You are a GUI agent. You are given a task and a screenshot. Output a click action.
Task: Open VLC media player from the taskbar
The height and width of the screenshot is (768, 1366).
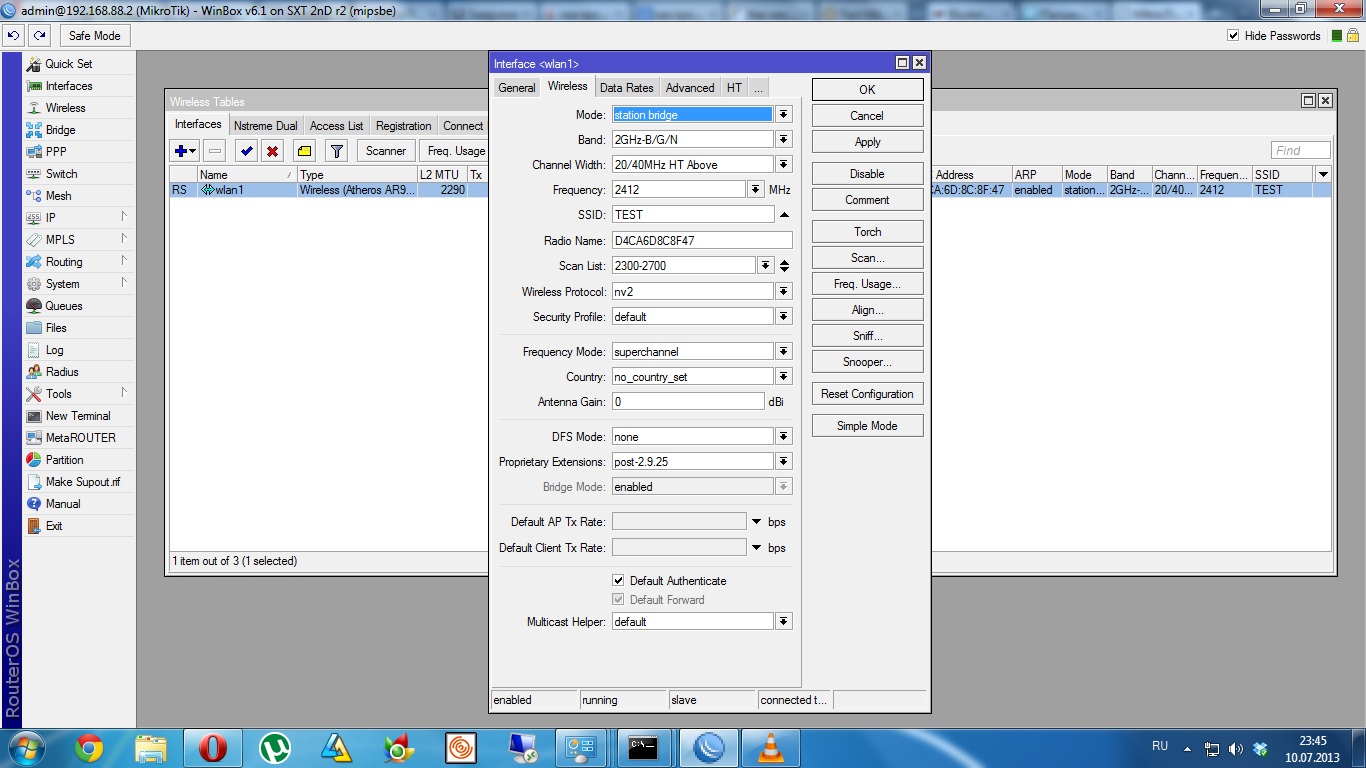[771, 748]
